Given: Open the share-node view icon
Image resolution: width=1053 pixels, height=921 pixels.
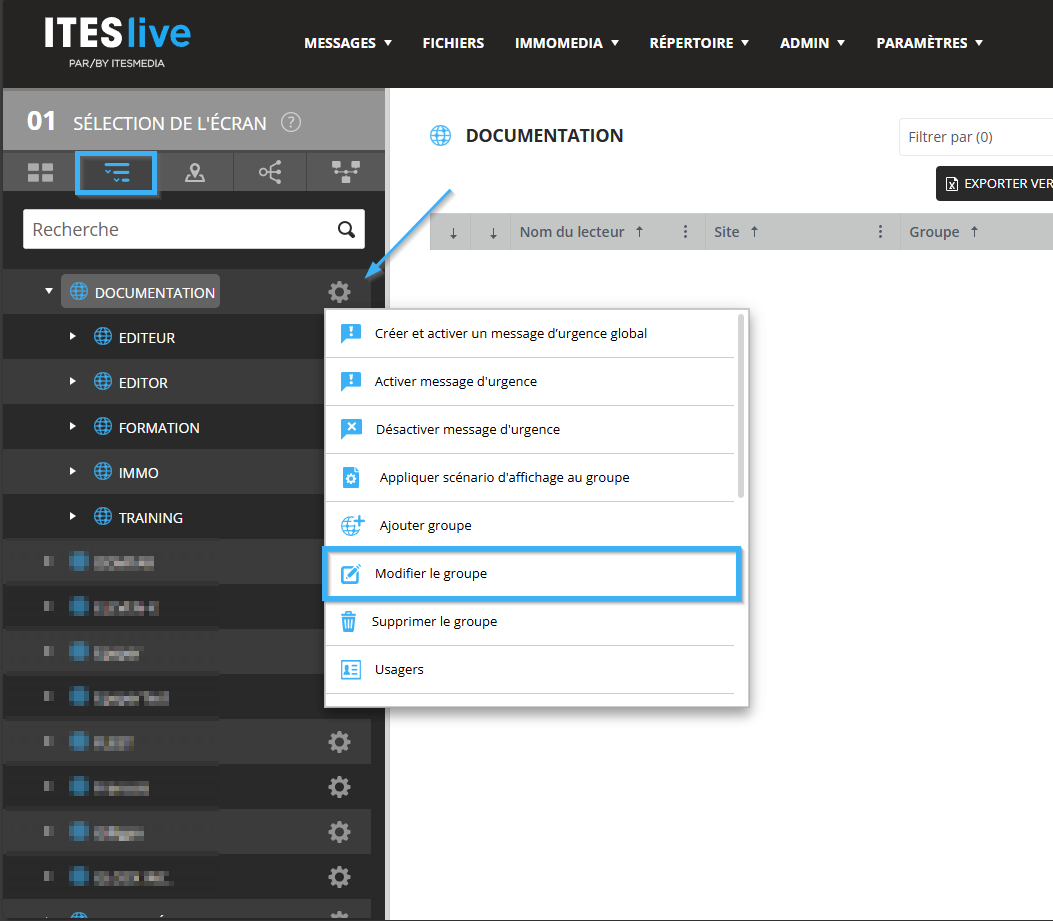Looking at the screenshot, I should [x=270, y=173].
